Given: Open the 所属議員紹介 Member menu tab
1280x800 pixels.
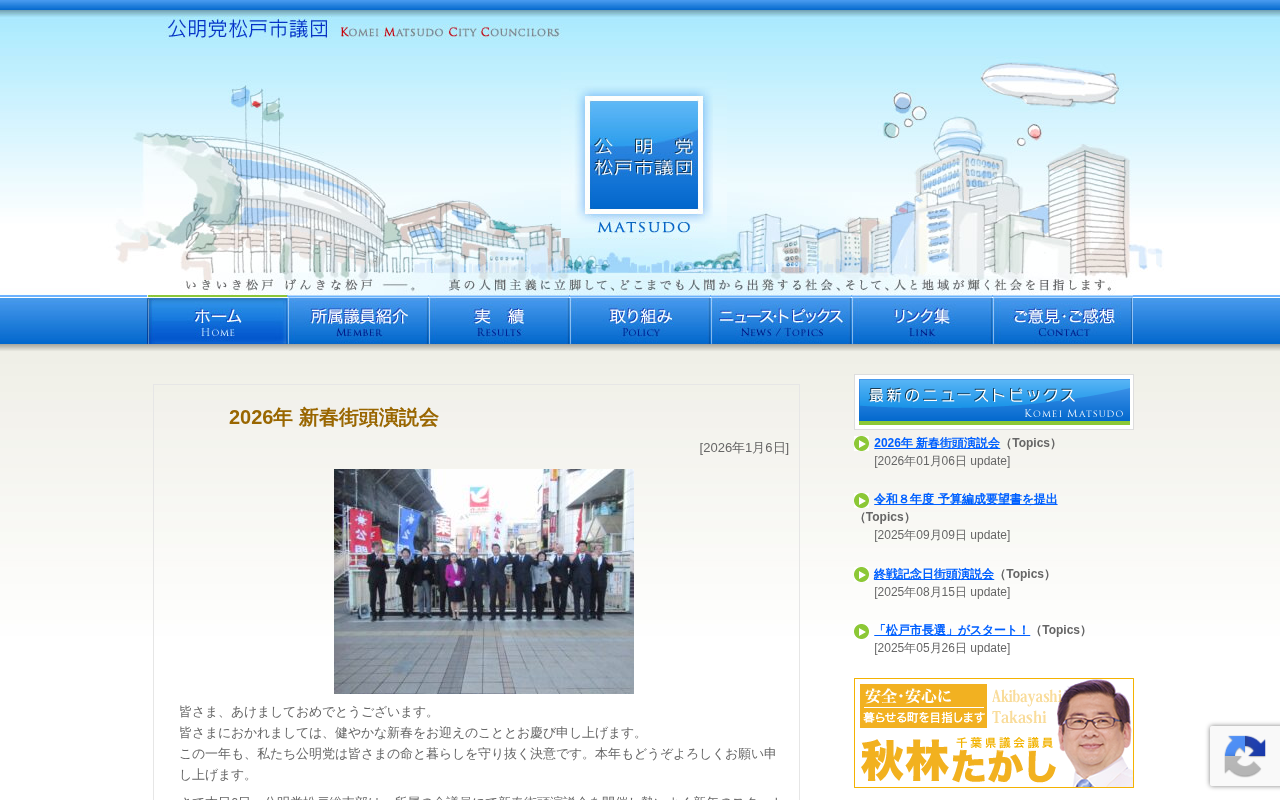Looking at the screenshot, I should (359, 320).
